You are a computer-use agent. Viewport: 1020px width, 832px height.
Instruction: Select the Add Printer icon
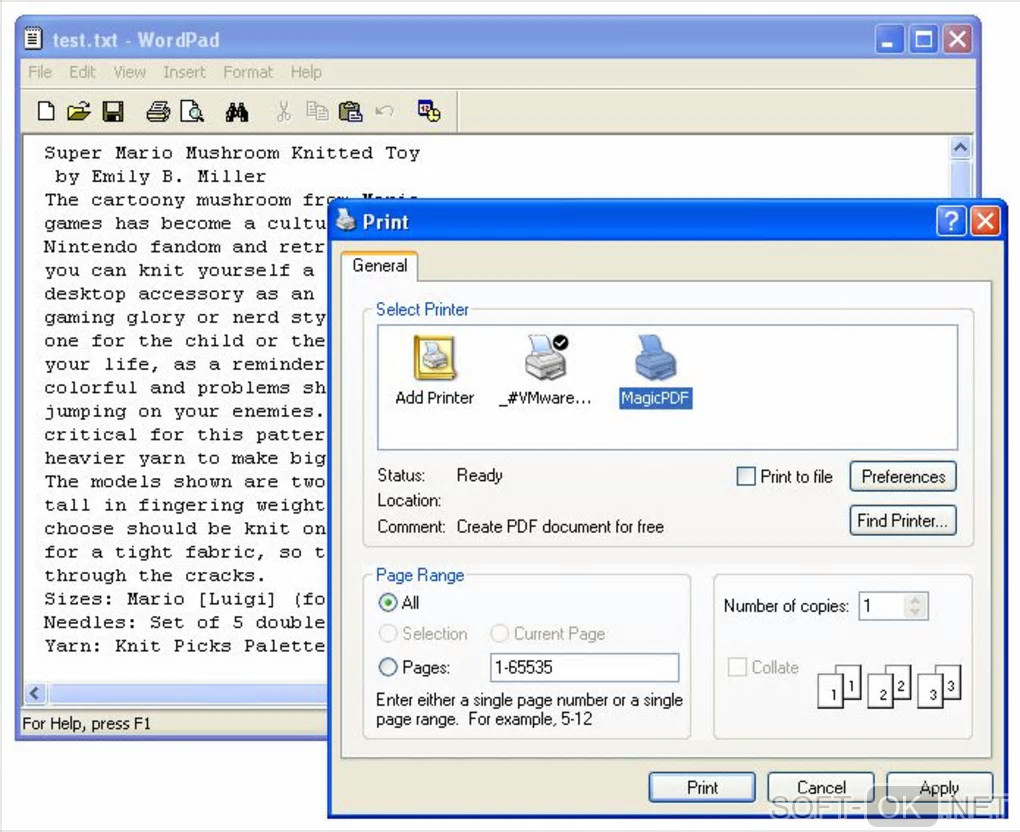click(435, 371)
